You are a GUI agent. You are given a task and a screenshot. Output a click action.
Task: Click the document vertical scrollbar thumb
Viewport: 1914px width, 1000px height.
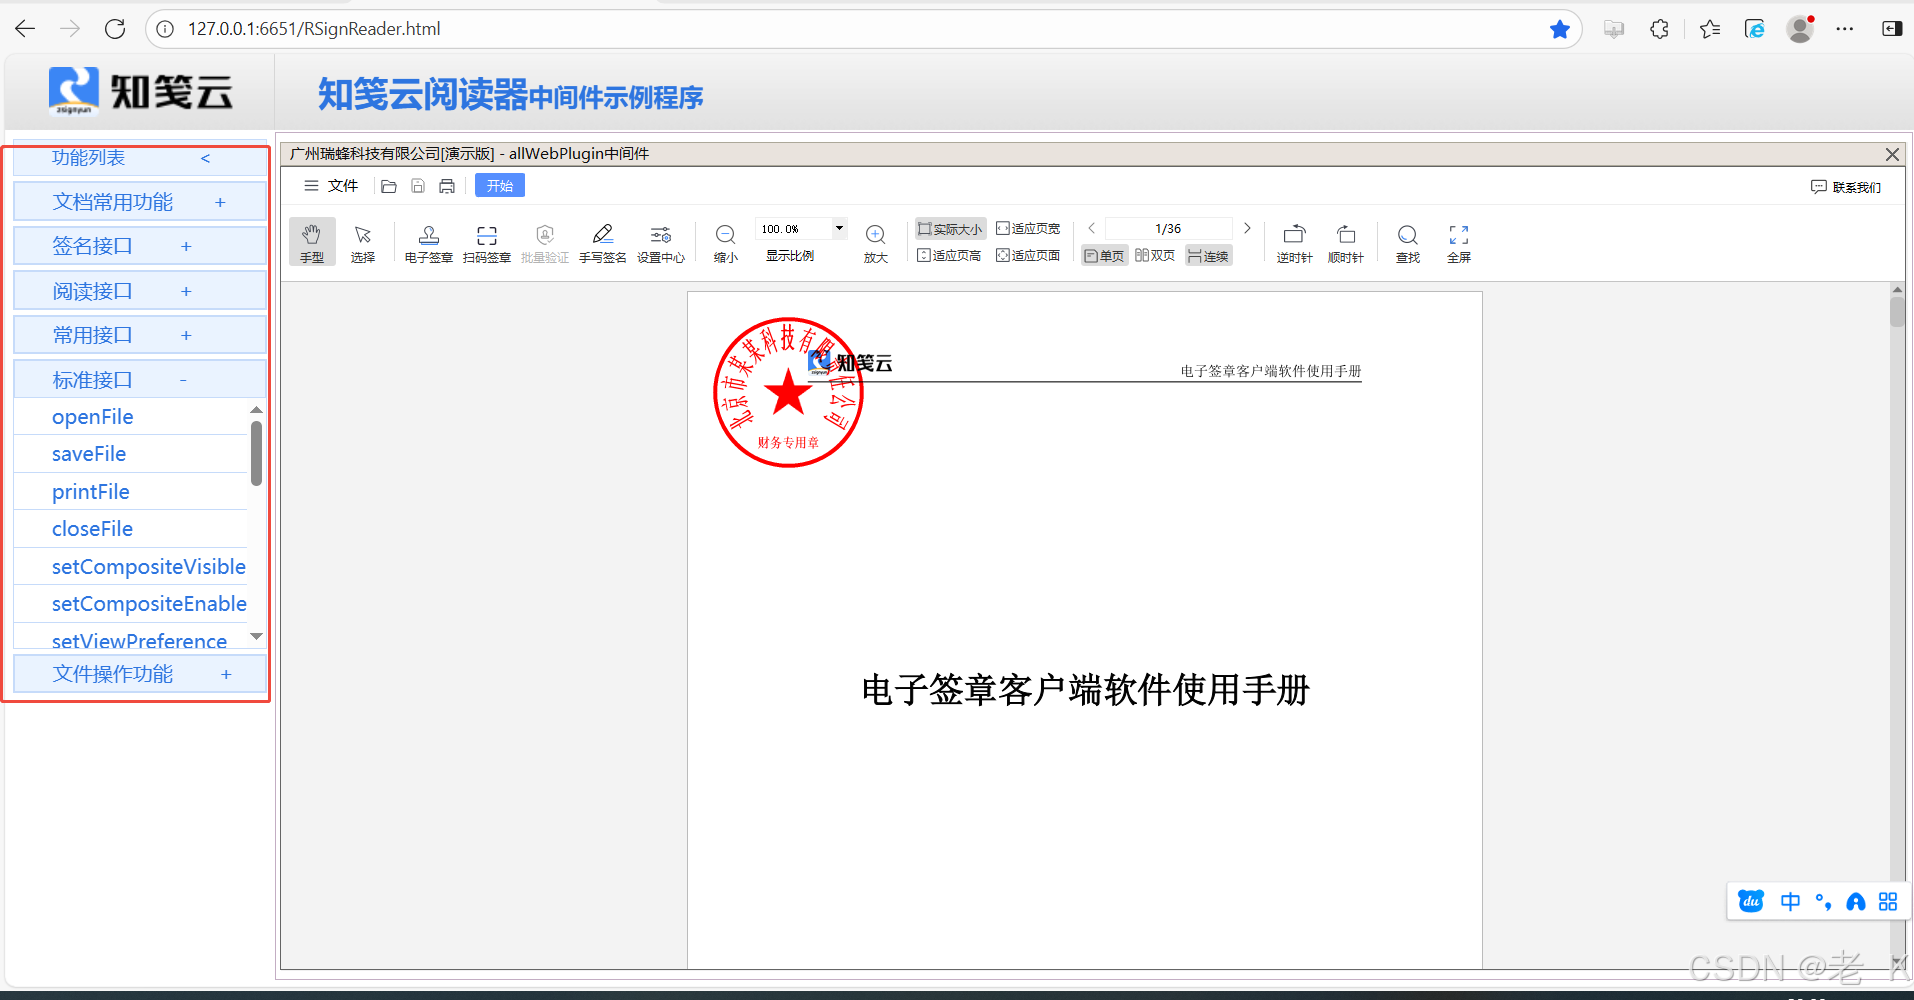coord(1897,311)
